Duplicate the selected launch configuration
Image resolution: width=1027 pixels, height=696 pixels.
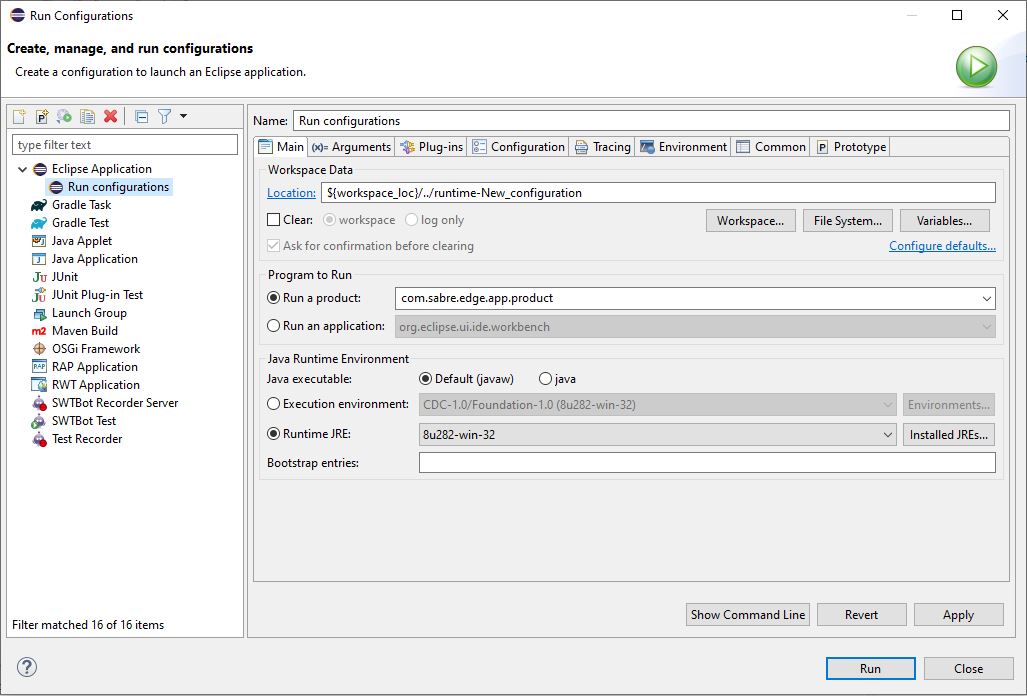87,117
